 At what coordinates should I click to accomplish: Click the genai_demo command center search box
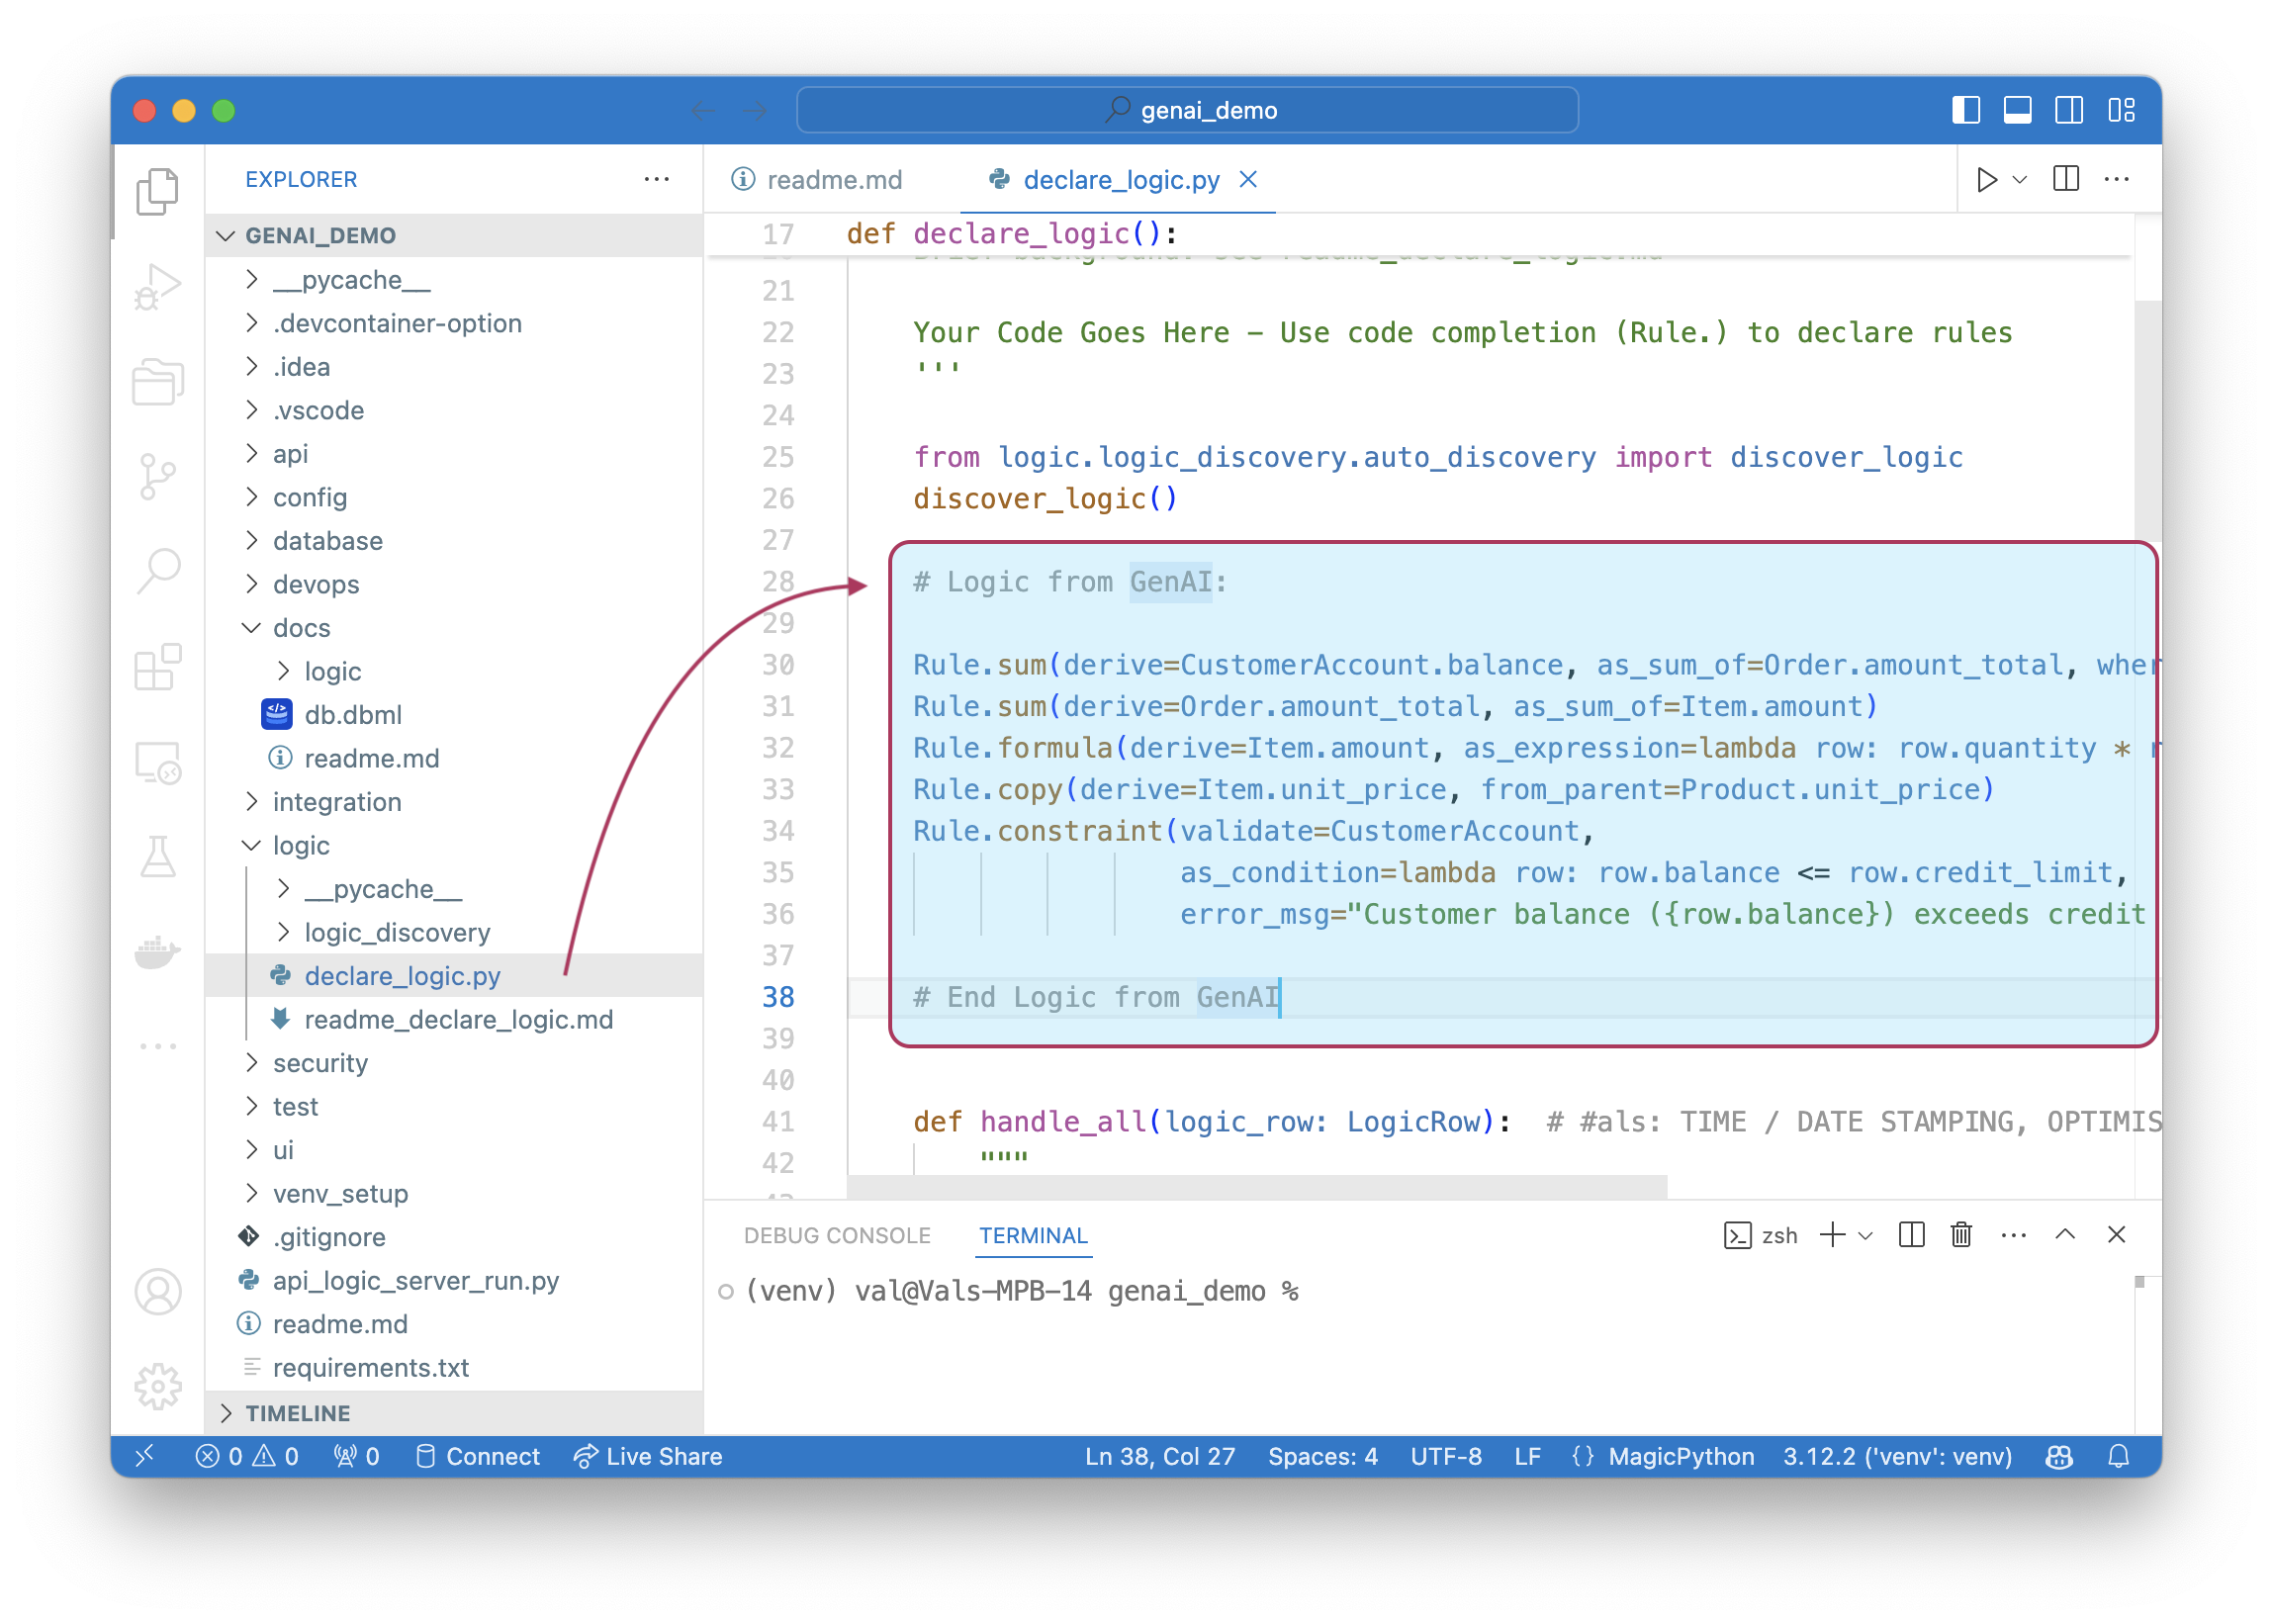[1187, 110]
